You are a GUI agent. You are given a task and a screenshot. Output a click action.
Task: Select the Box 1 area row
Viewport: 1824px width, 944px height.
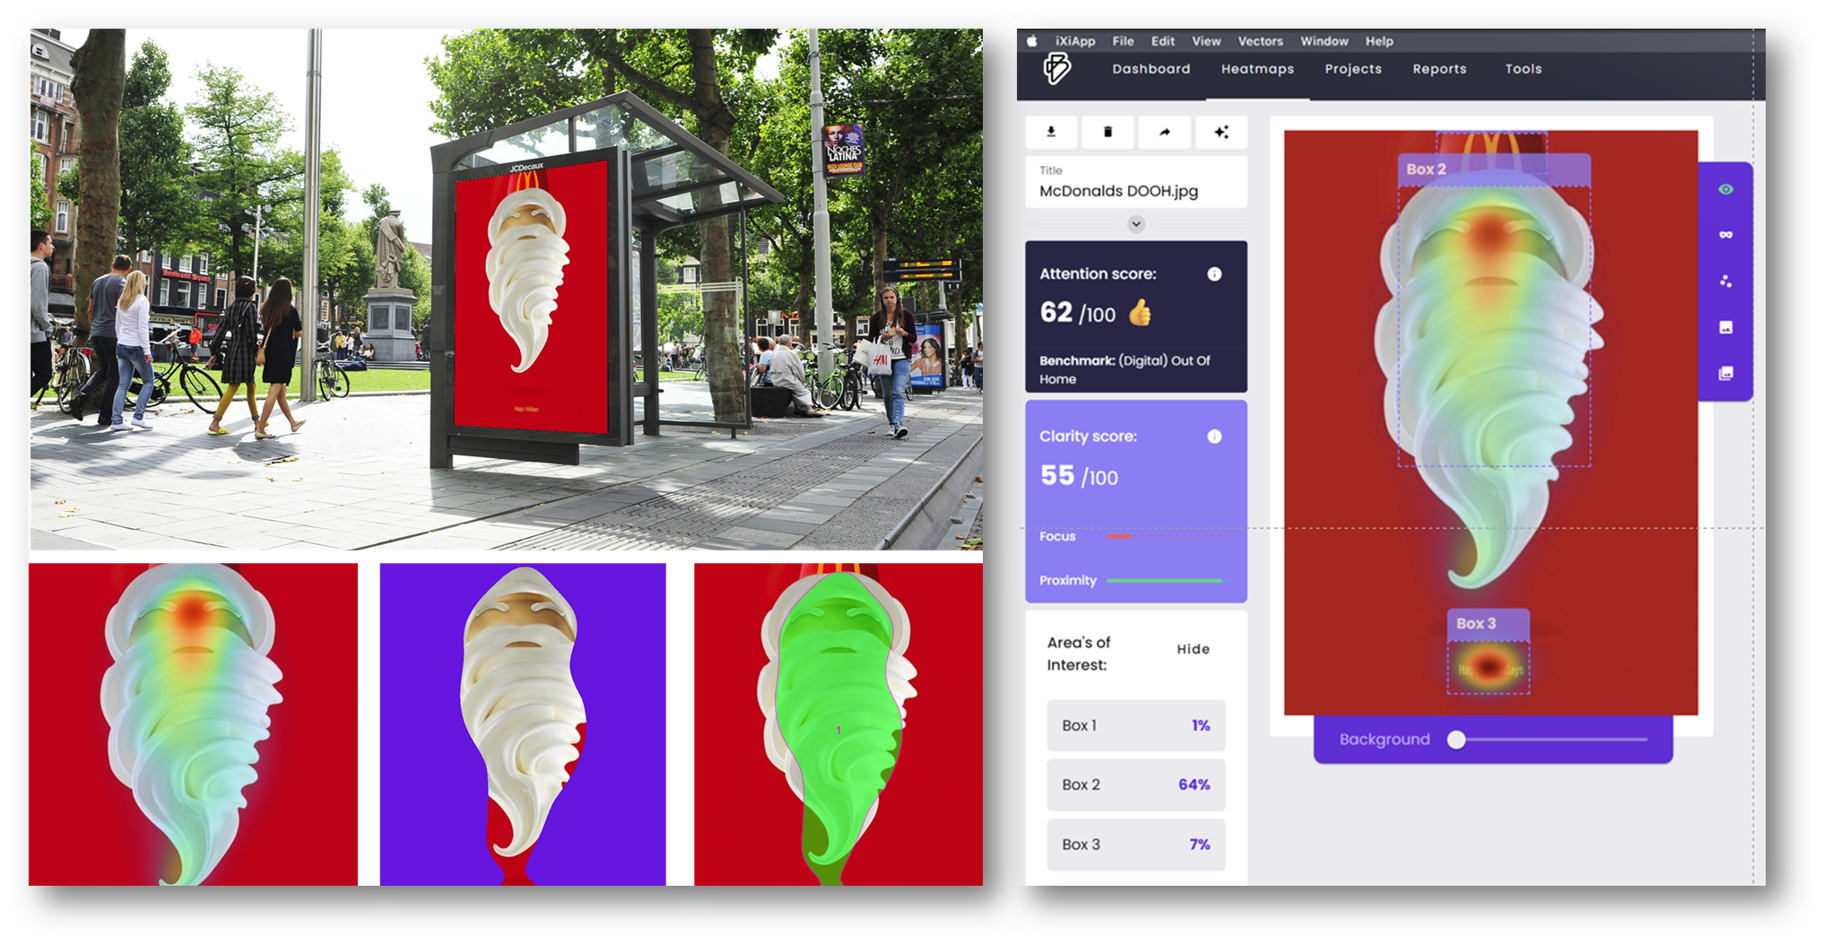pos(1136,725)
